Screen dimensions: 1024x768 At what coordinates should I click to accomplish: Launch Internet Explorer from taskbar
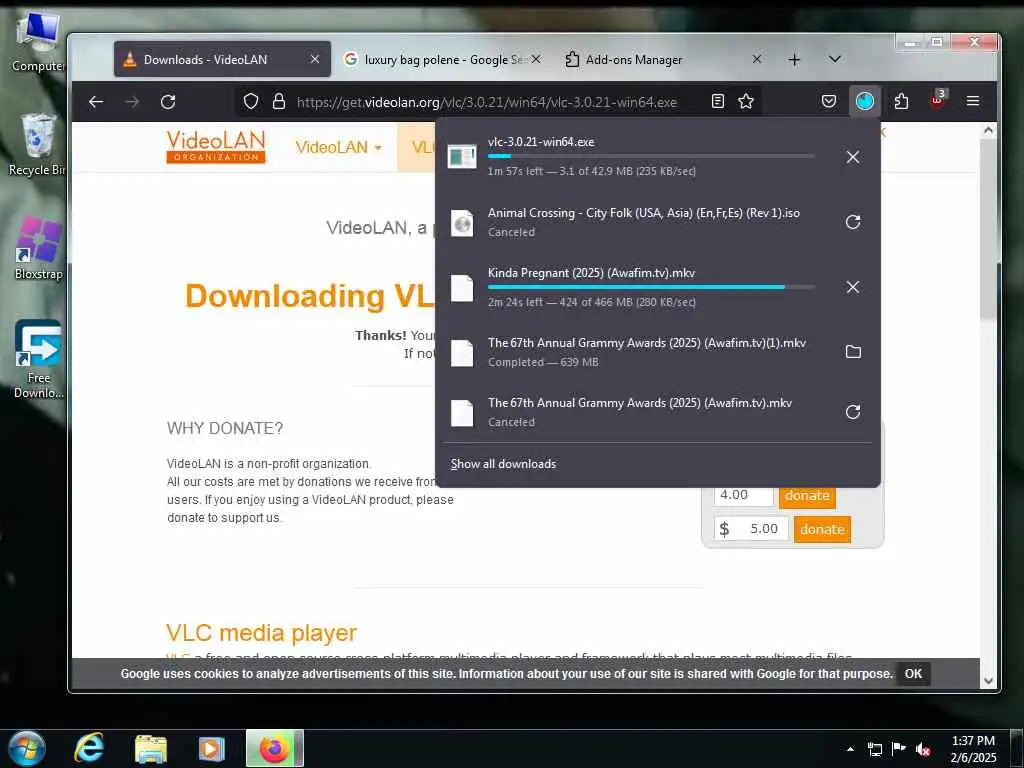click(x=89, y=748)
